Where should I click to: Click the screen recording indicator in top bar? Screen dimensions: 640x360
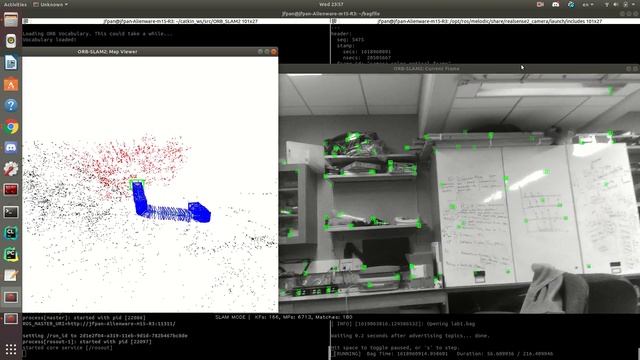point(540,4)
